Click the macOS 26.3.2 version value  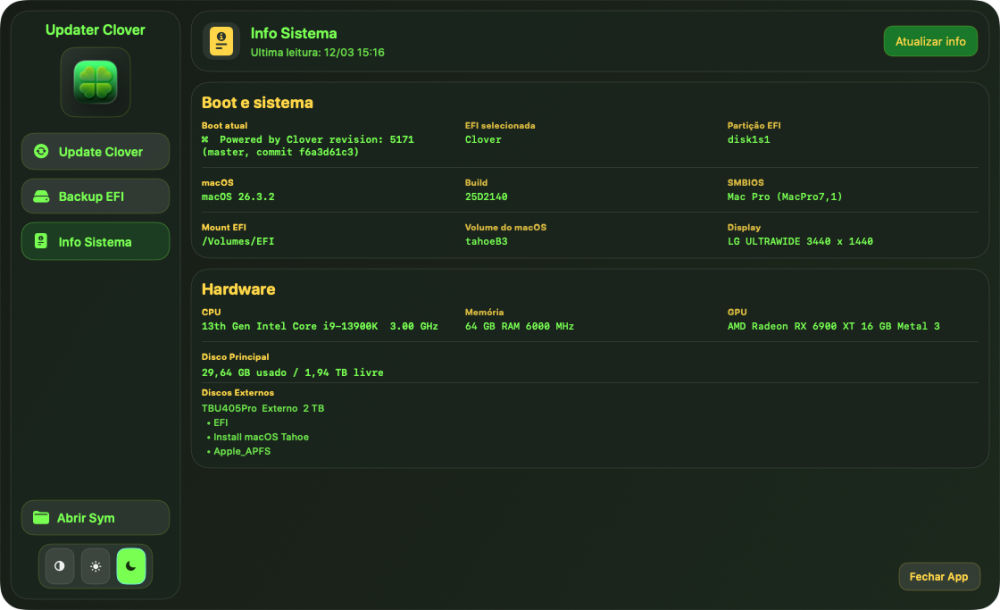pyautogui.click(x=238, y=197)
